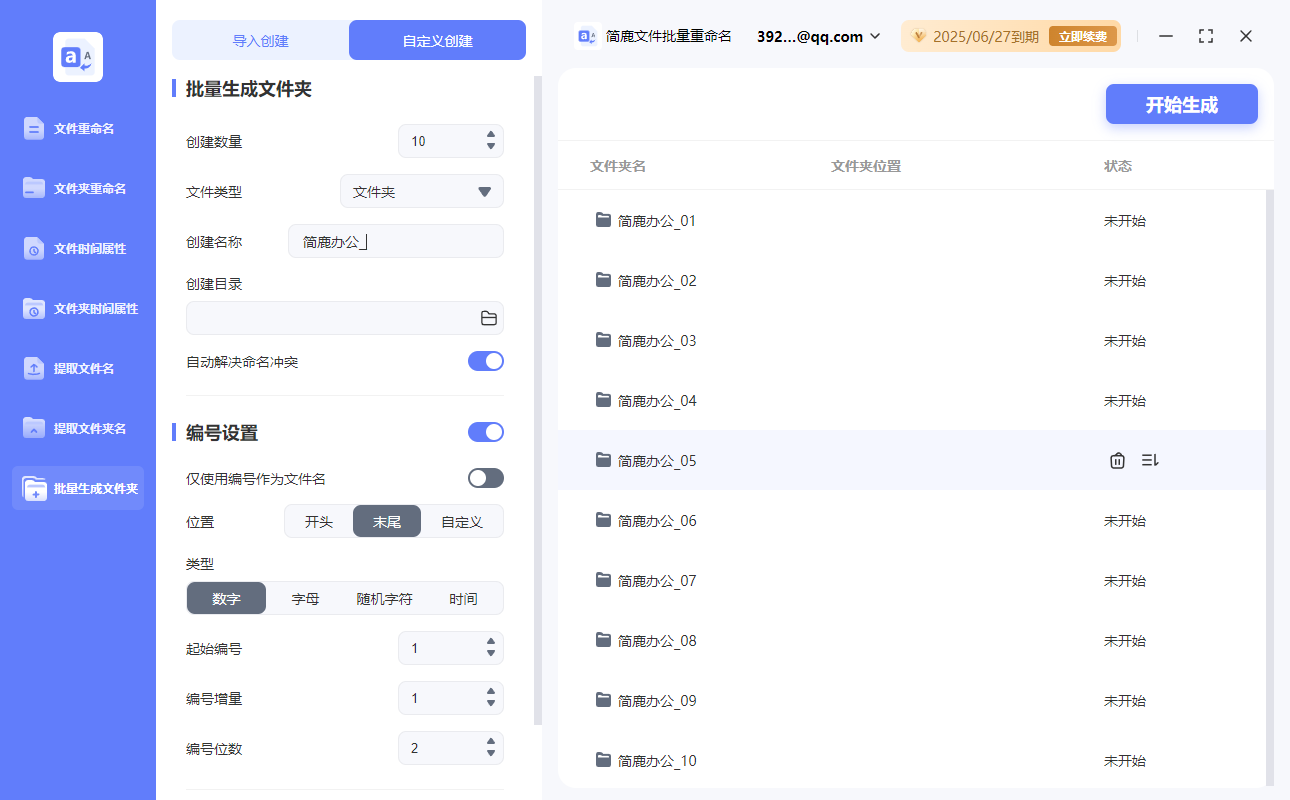Screen dimensions: 1290x800
Task: Open the 提取文件夹名 tool
Action: point(77,428)
